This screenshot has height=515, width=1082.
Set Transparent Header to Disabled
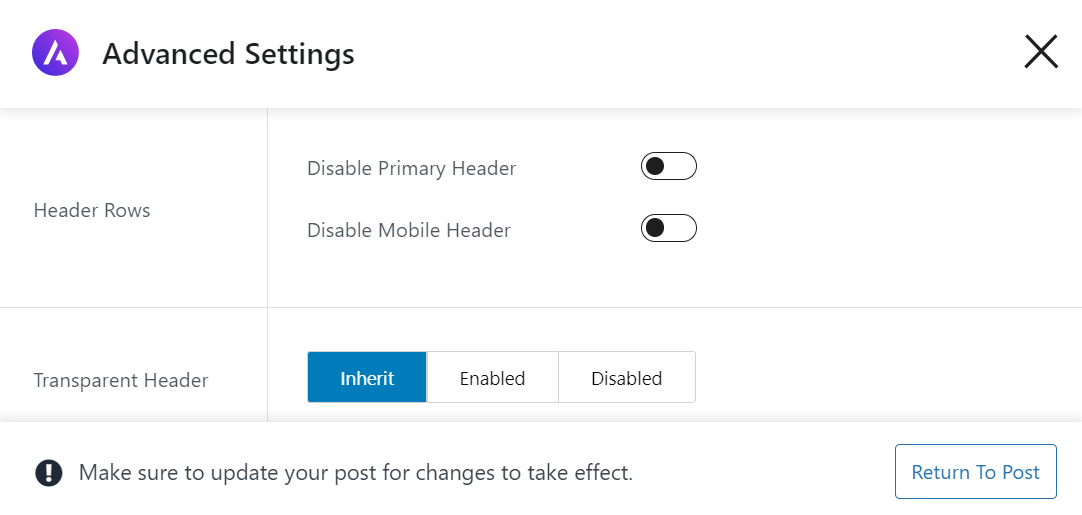626,378
